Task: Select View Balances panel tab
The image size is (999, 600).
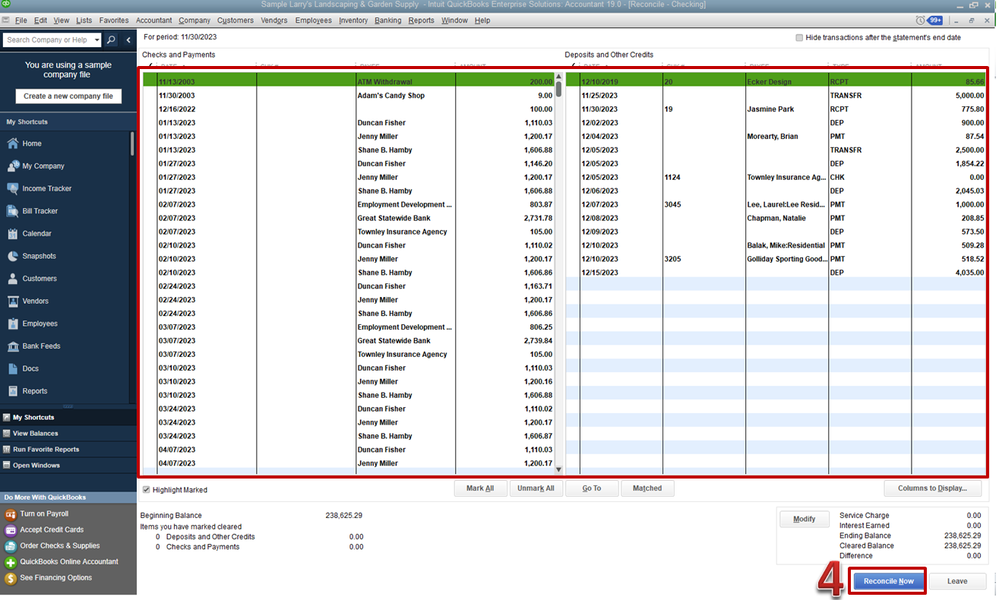Action: coord(68,433)
